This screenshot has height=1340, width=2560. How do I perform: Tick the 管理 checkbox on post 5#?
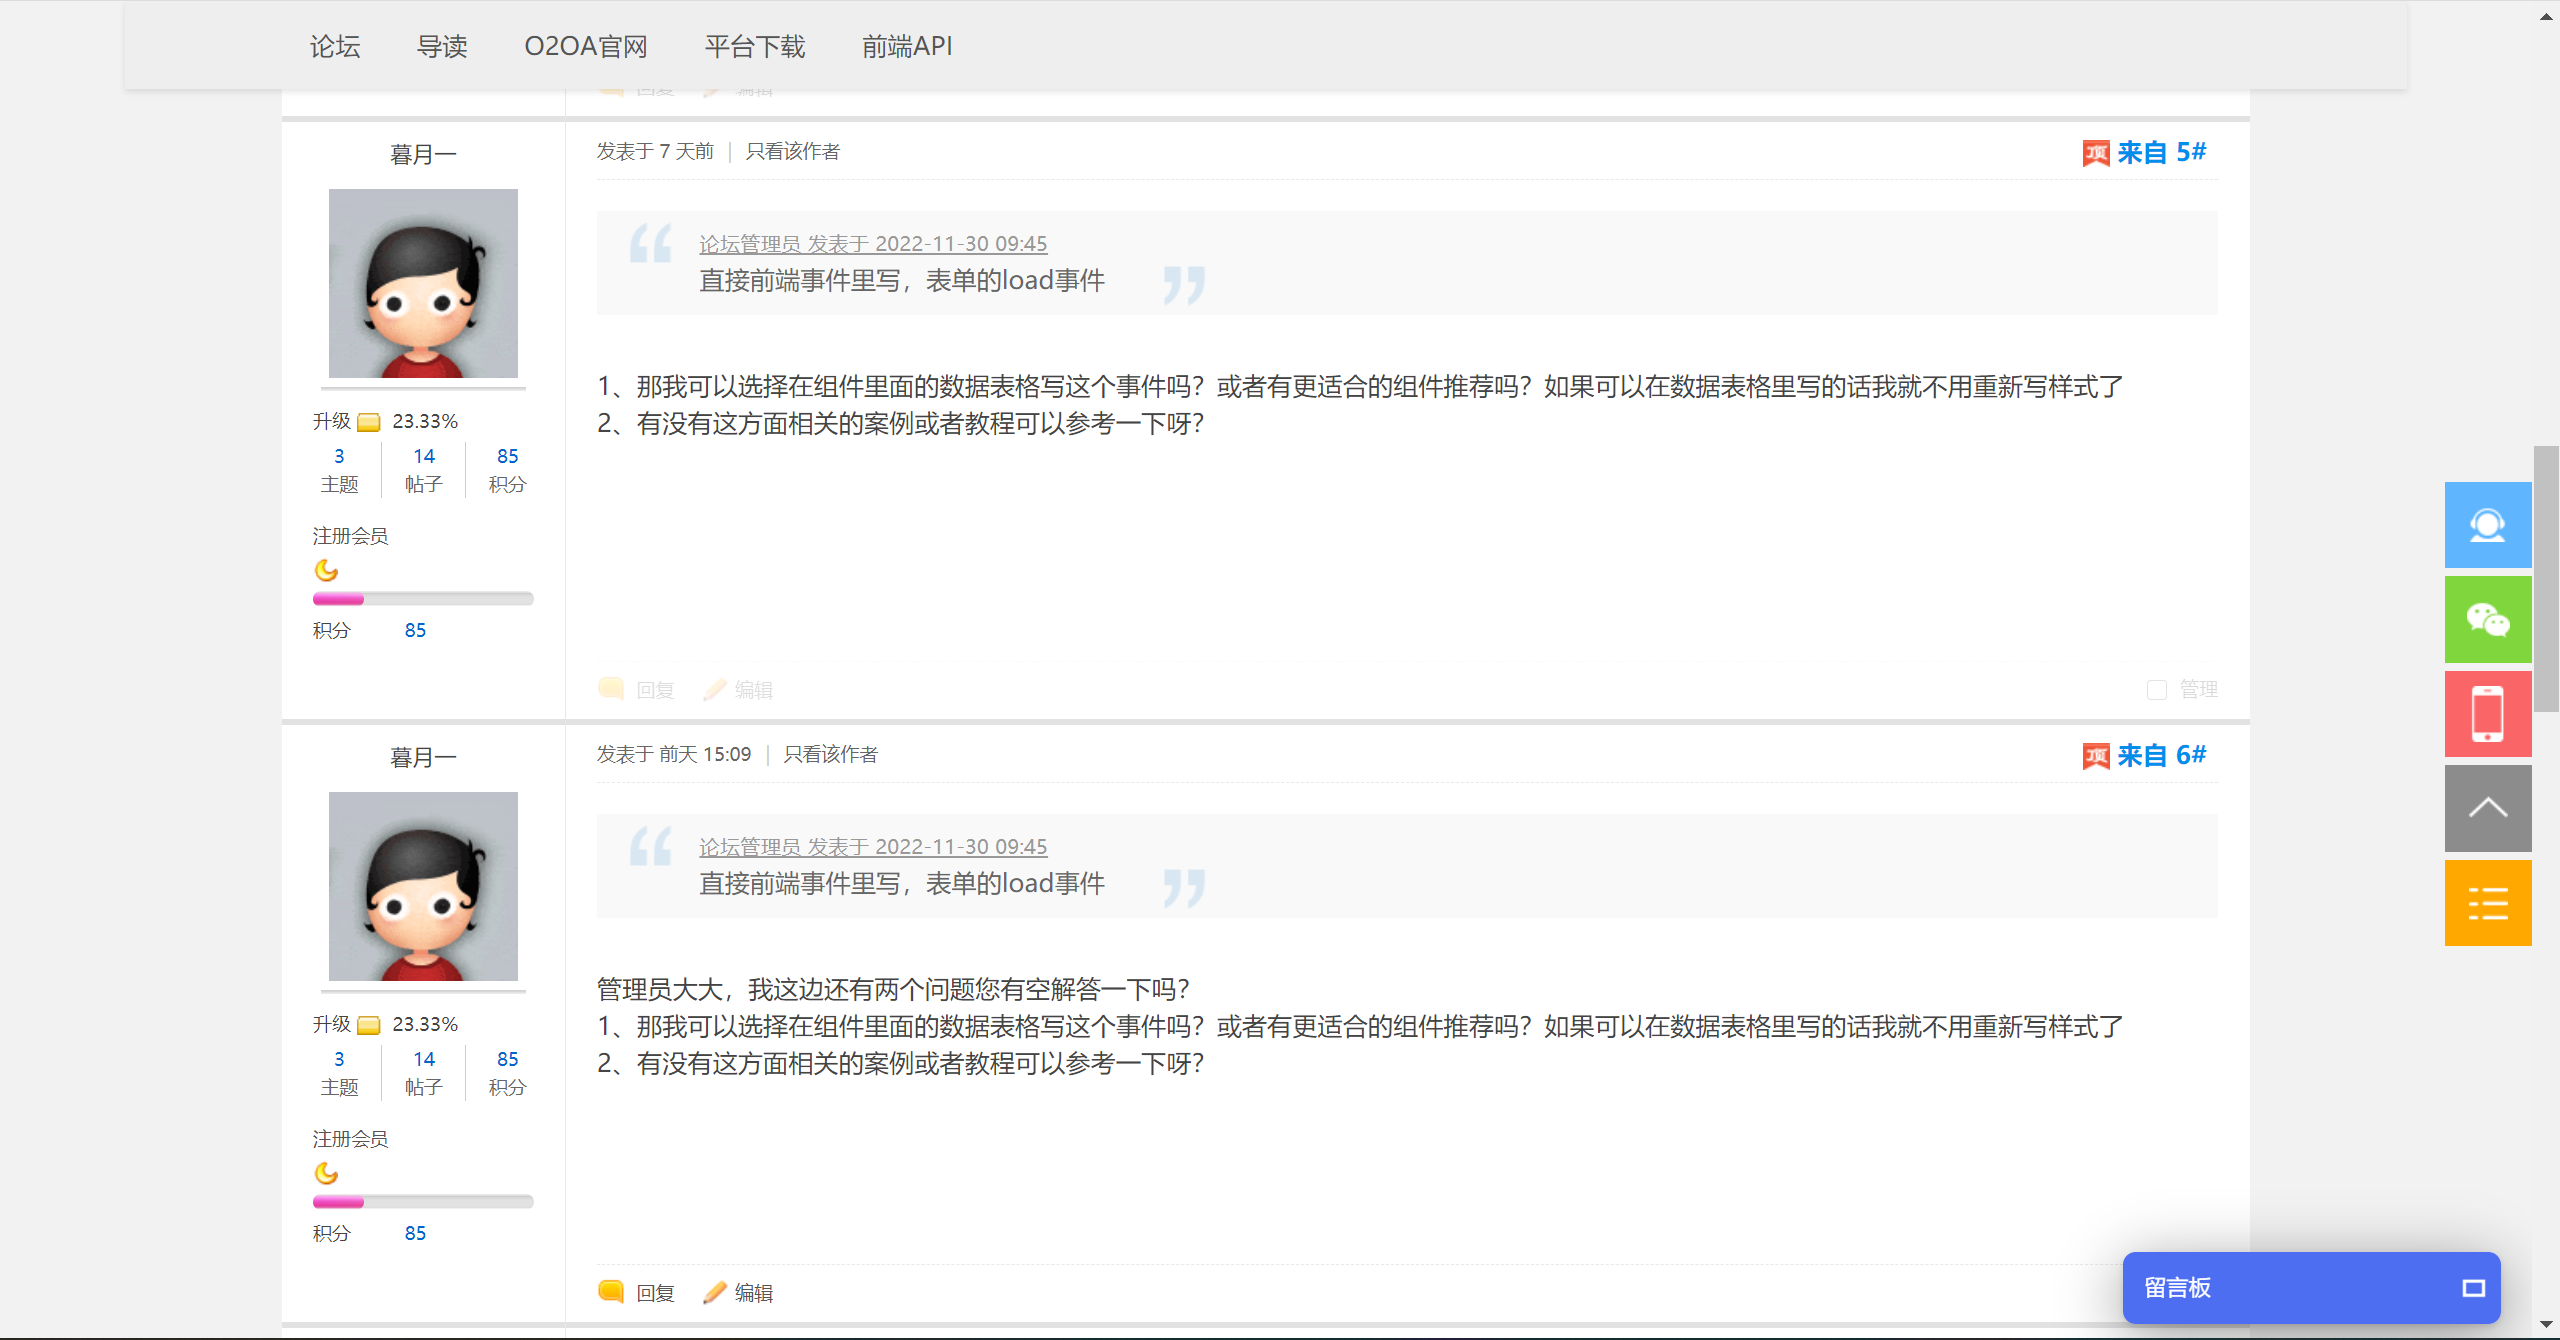tap(2157, 690)
